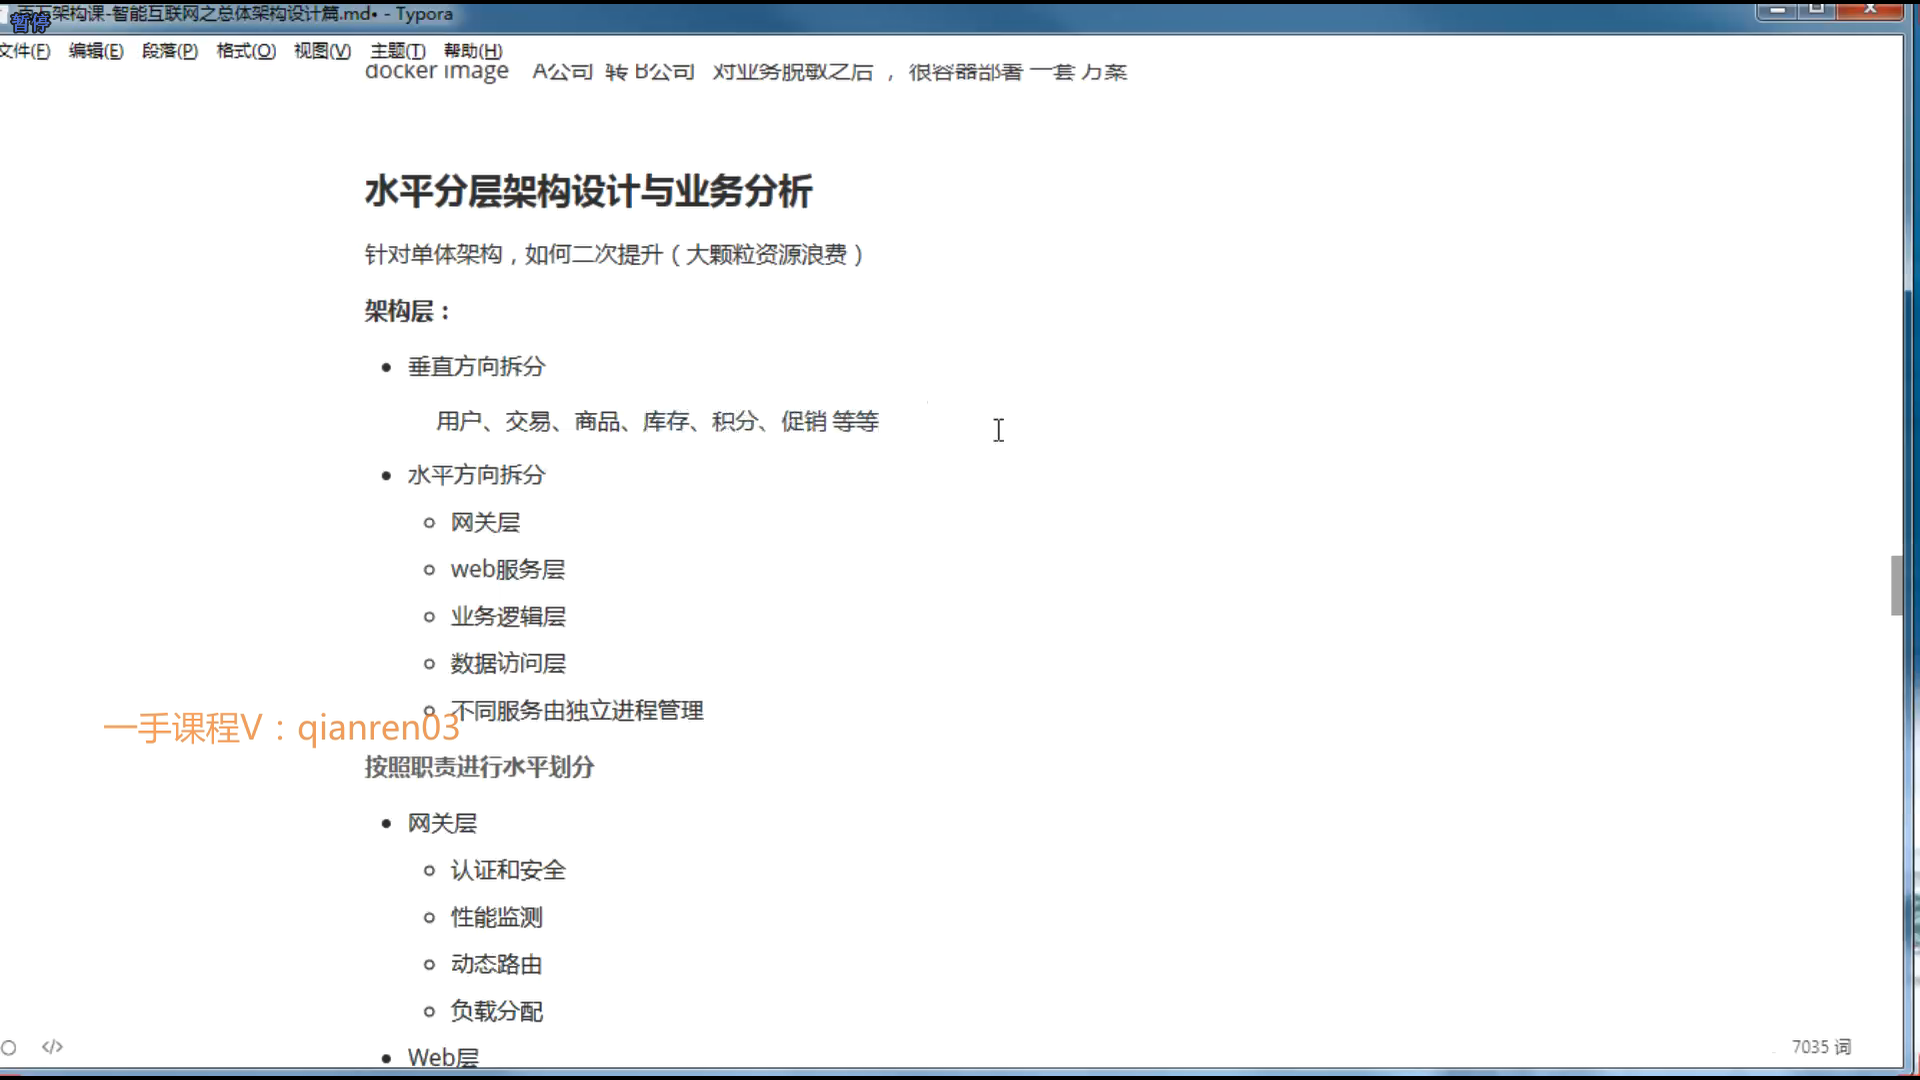Open the 视图(V) view menu
1920x1080 pixels.
[322, 51]
